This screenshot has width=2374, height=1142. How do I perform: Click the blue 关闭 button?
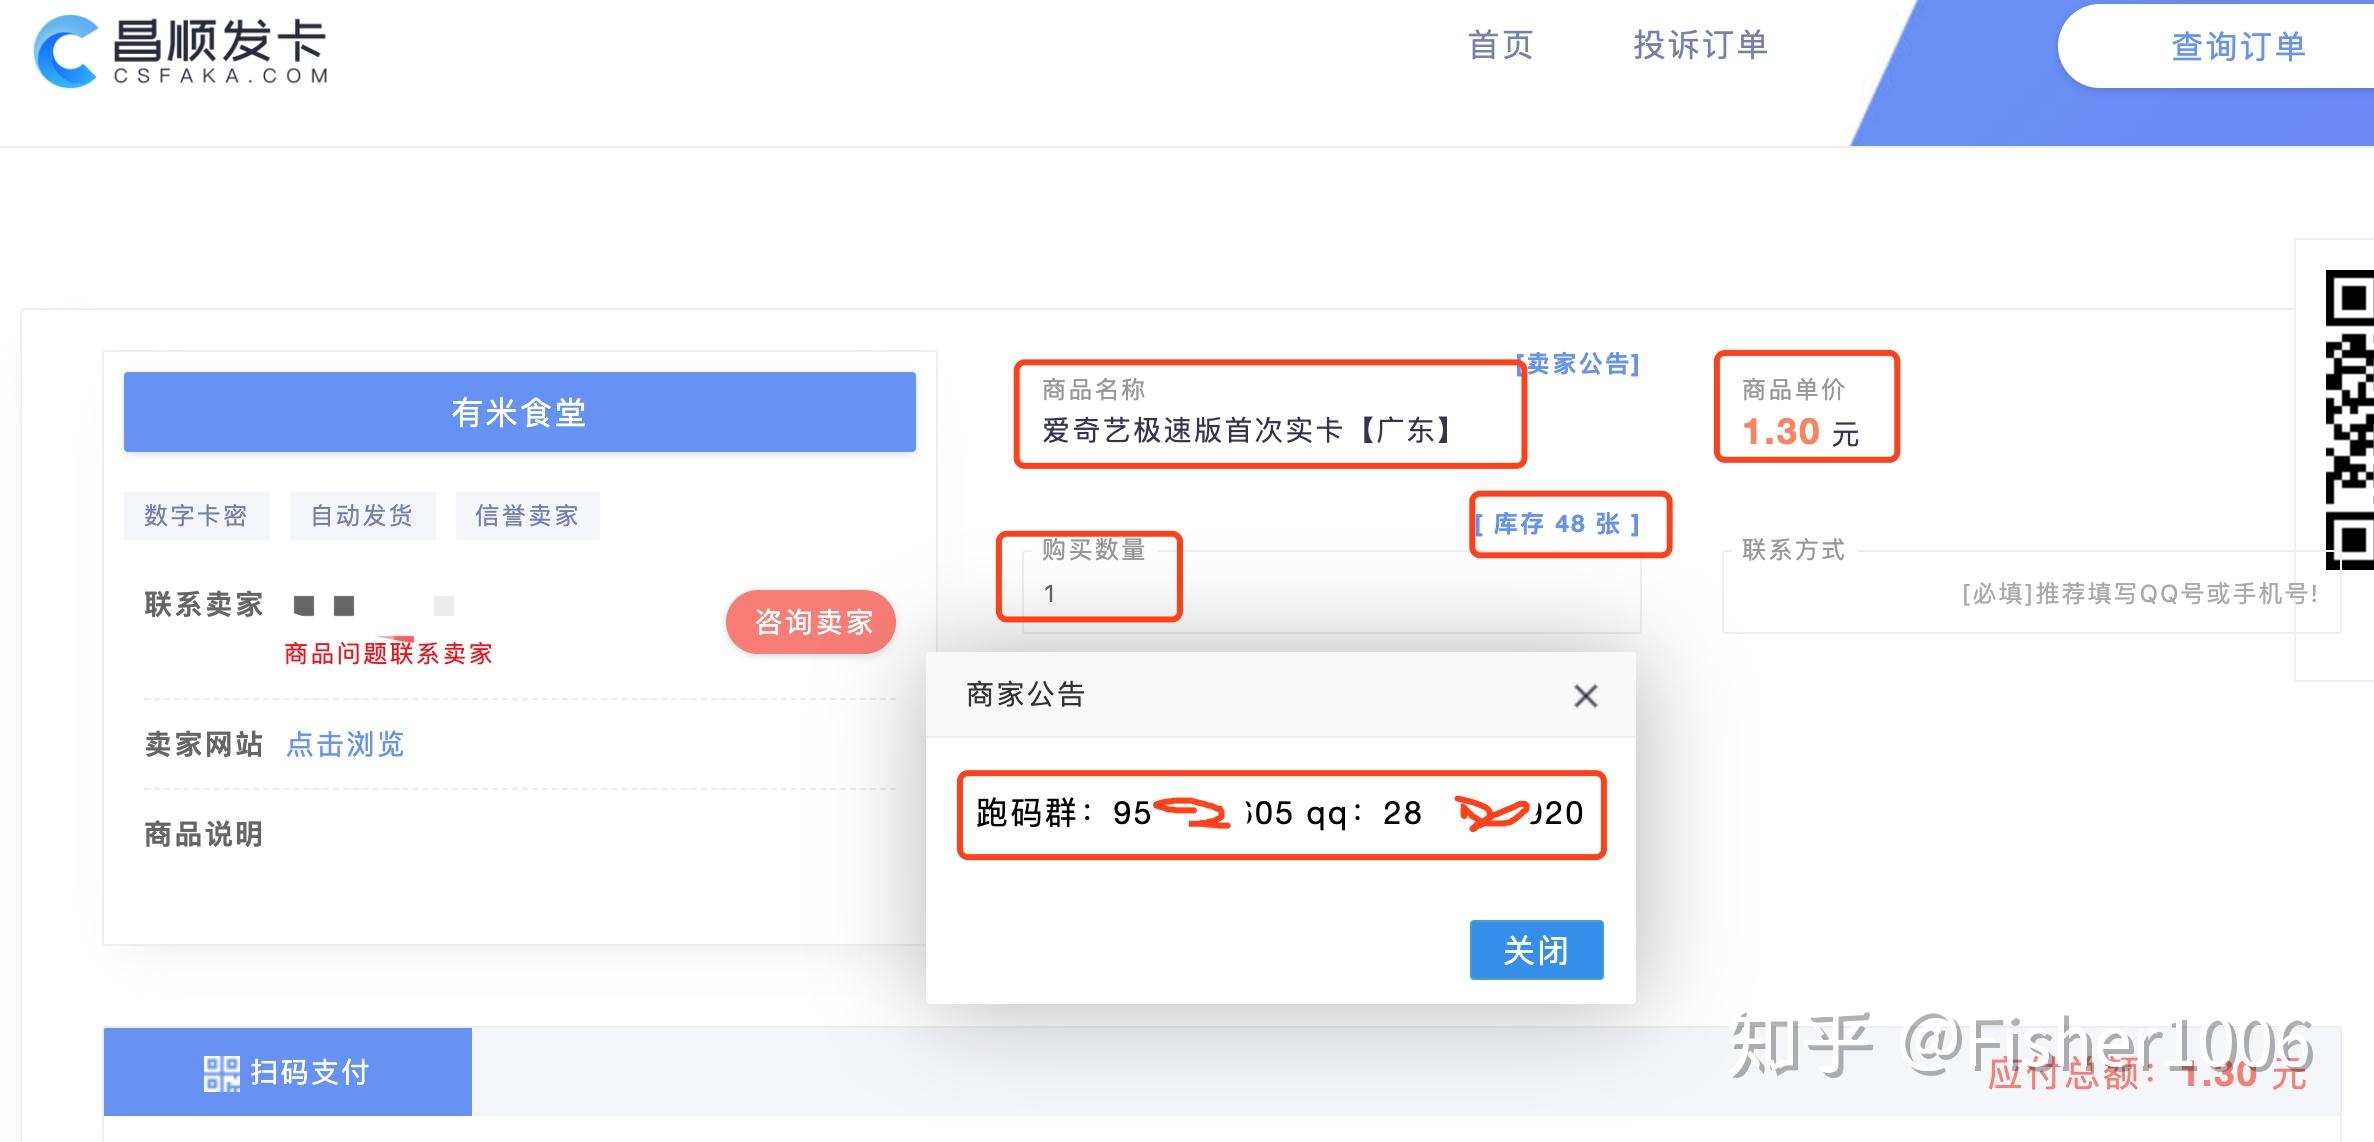pyautogui.click(x=1536, y=950)
